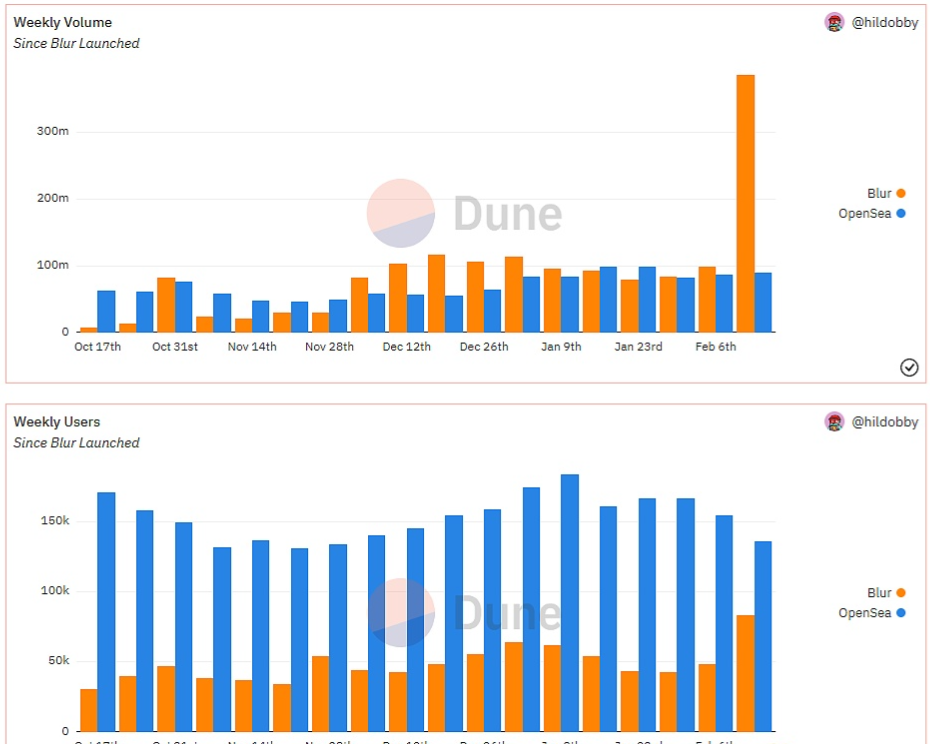Click the Feb 6th label on Weekly Volume axis
Image resolution: width=930 pixels, height=744 pixels.
tap(715, 347)
